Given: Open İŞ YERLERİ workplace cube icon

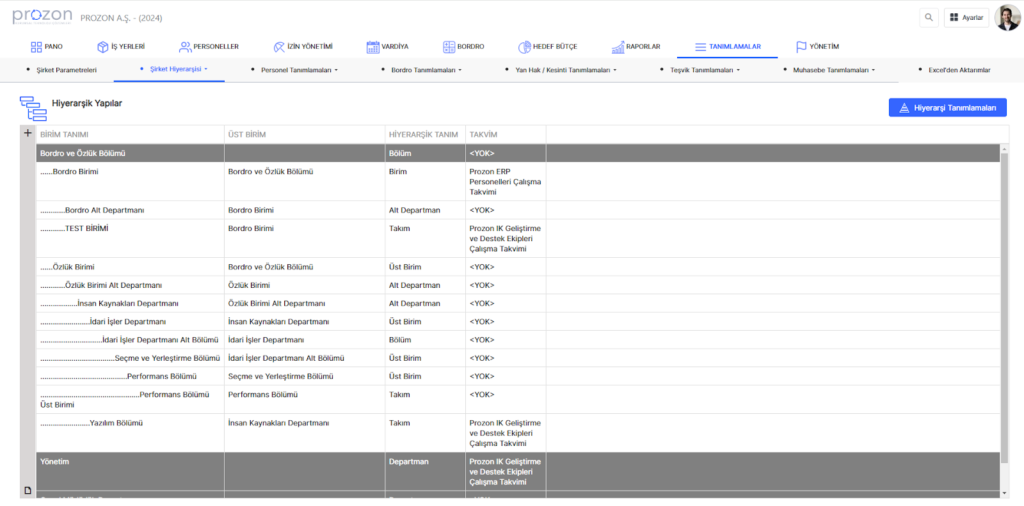Looking at the screenshot, I should point(102,47).
